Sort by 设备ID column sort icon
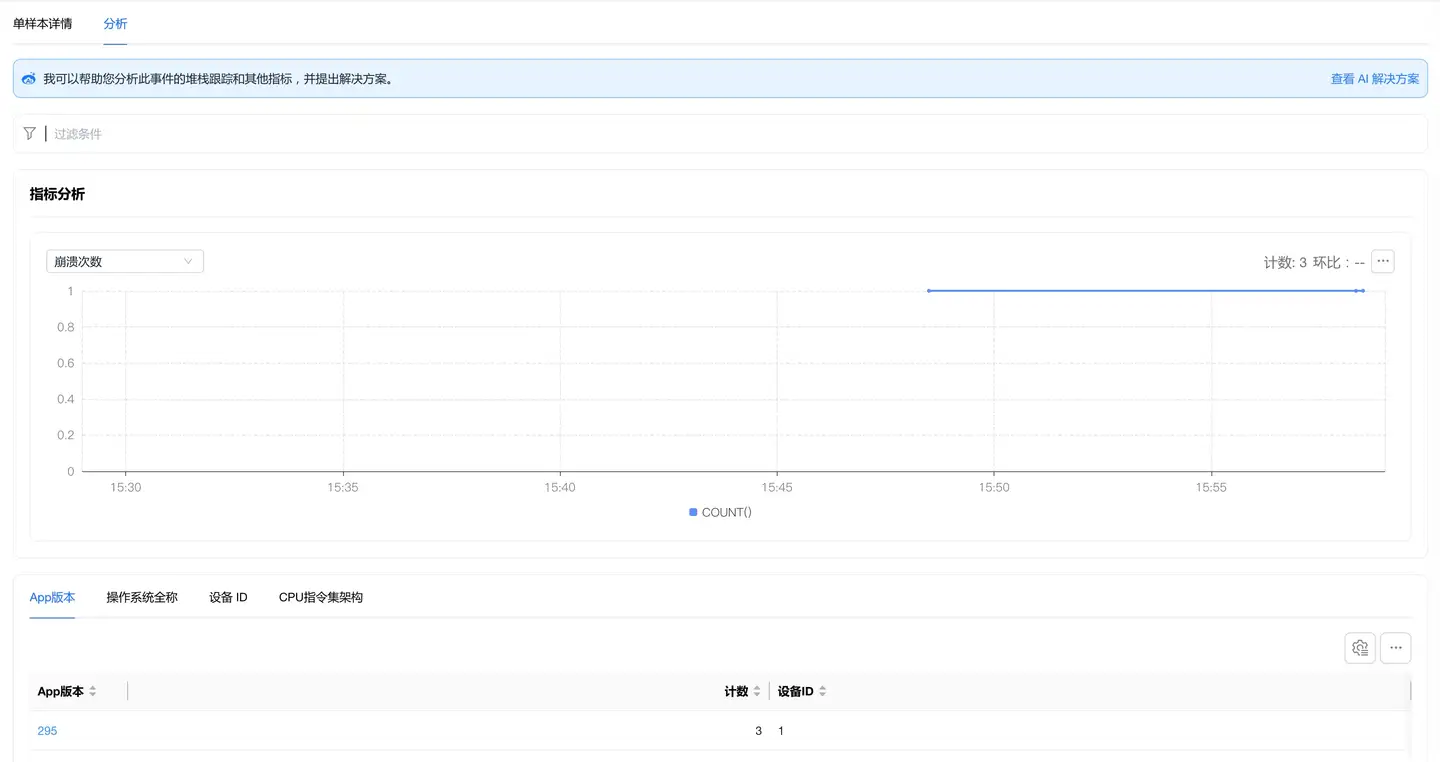Image resolution: width=1440 pixels, height=762 pixels. [822, 691]
